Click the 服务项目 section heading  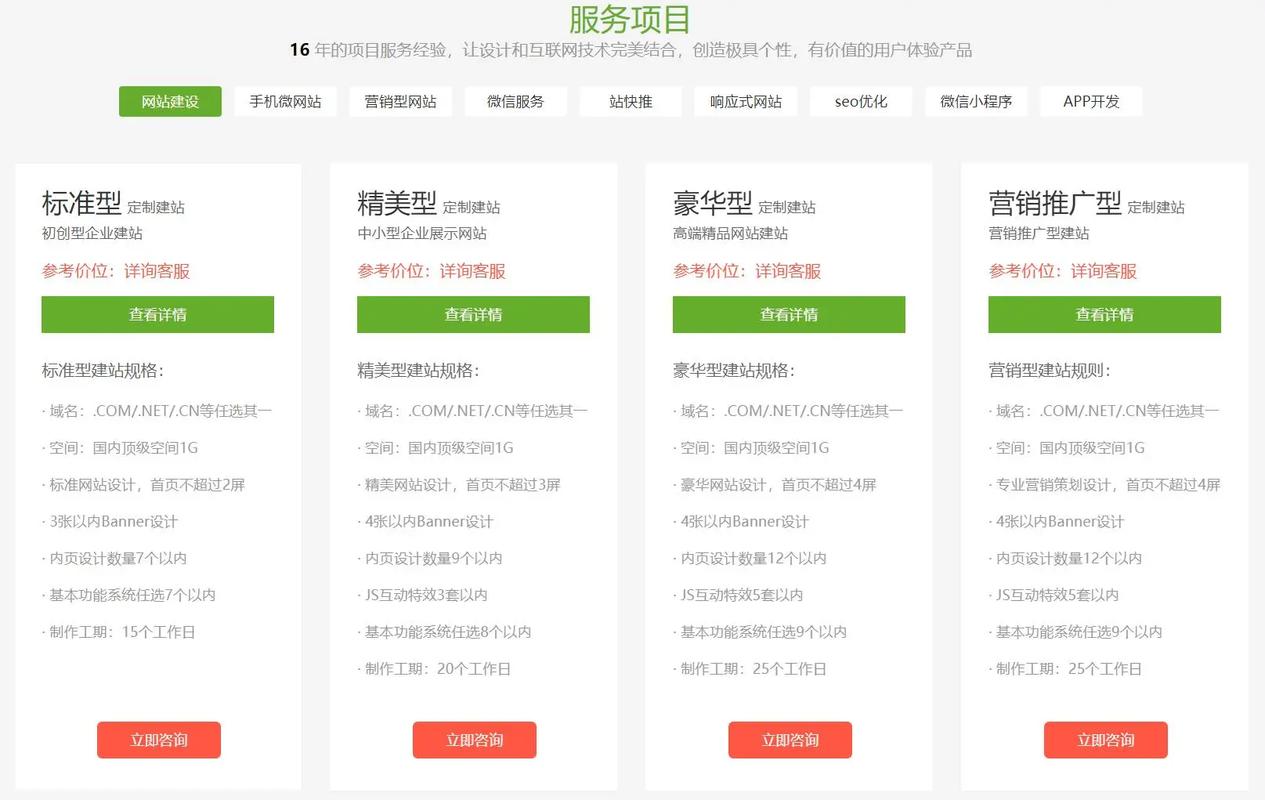click(630, 19)
